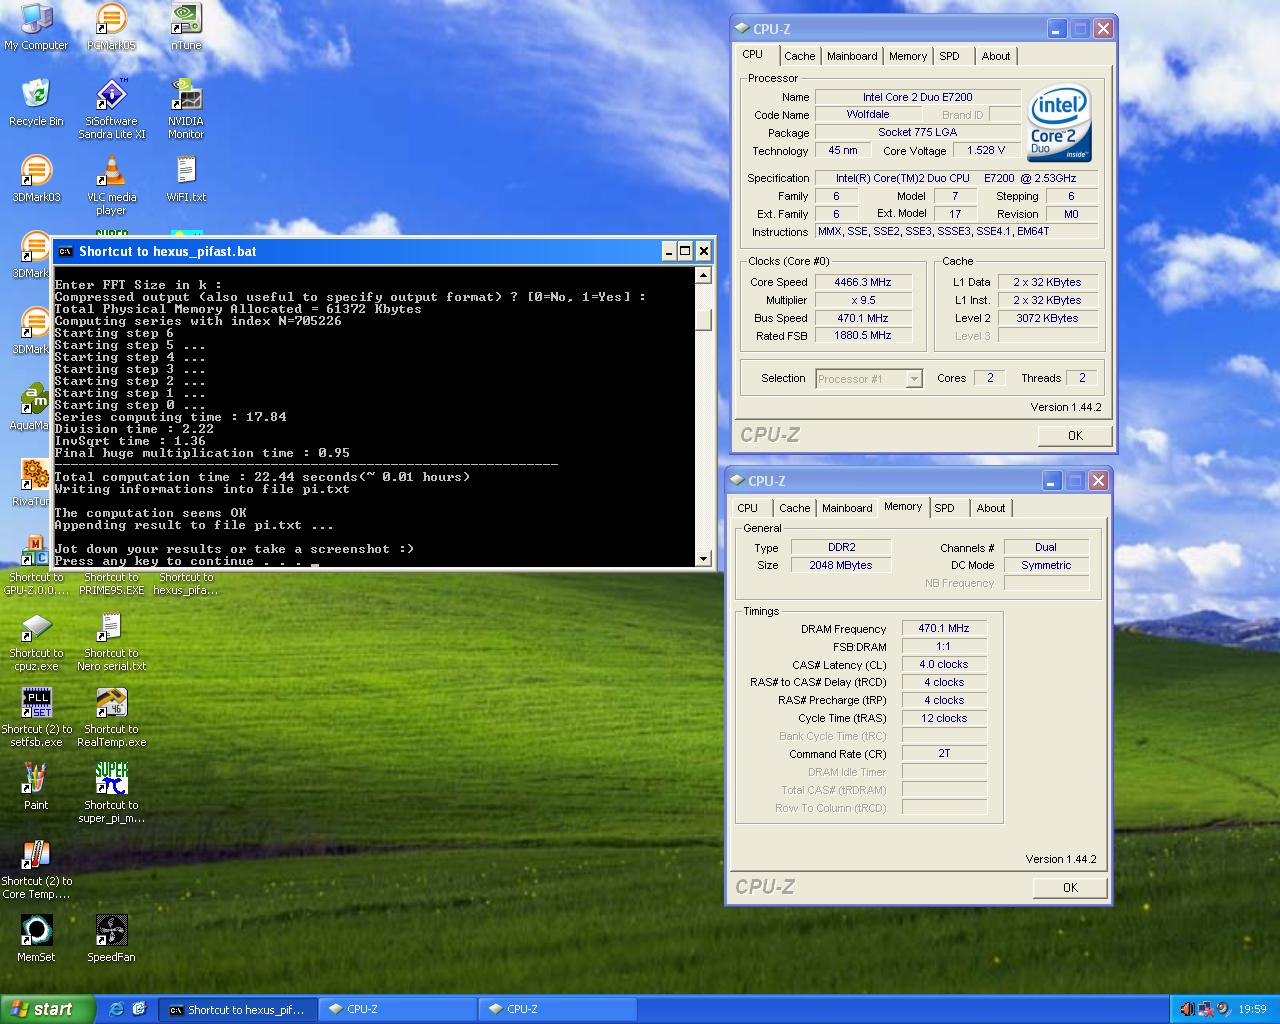The height and width of the screenshot is (1024, 1280).
Task: Click the Core Speed value 4466.3 MHz
Action: pos(863,282)
